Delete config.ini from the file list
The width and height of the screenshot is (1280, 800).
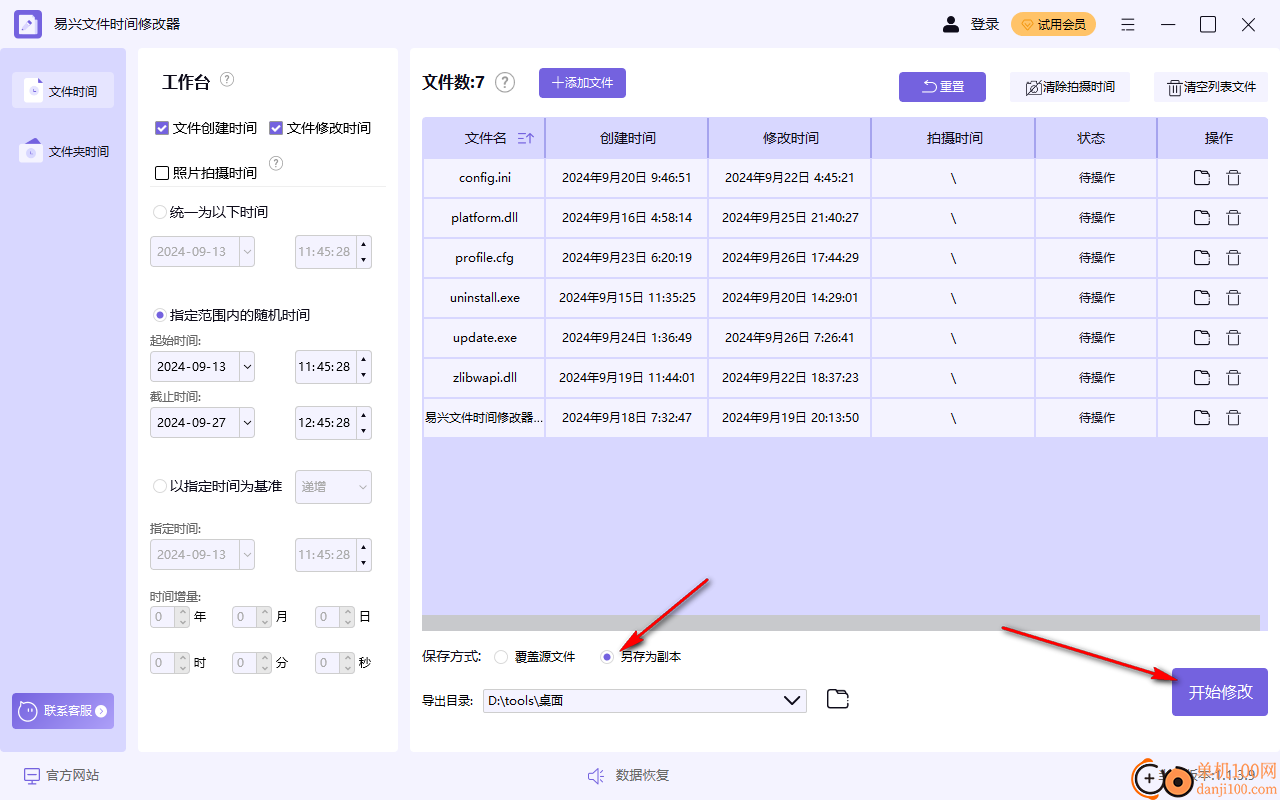[1233, 178]
